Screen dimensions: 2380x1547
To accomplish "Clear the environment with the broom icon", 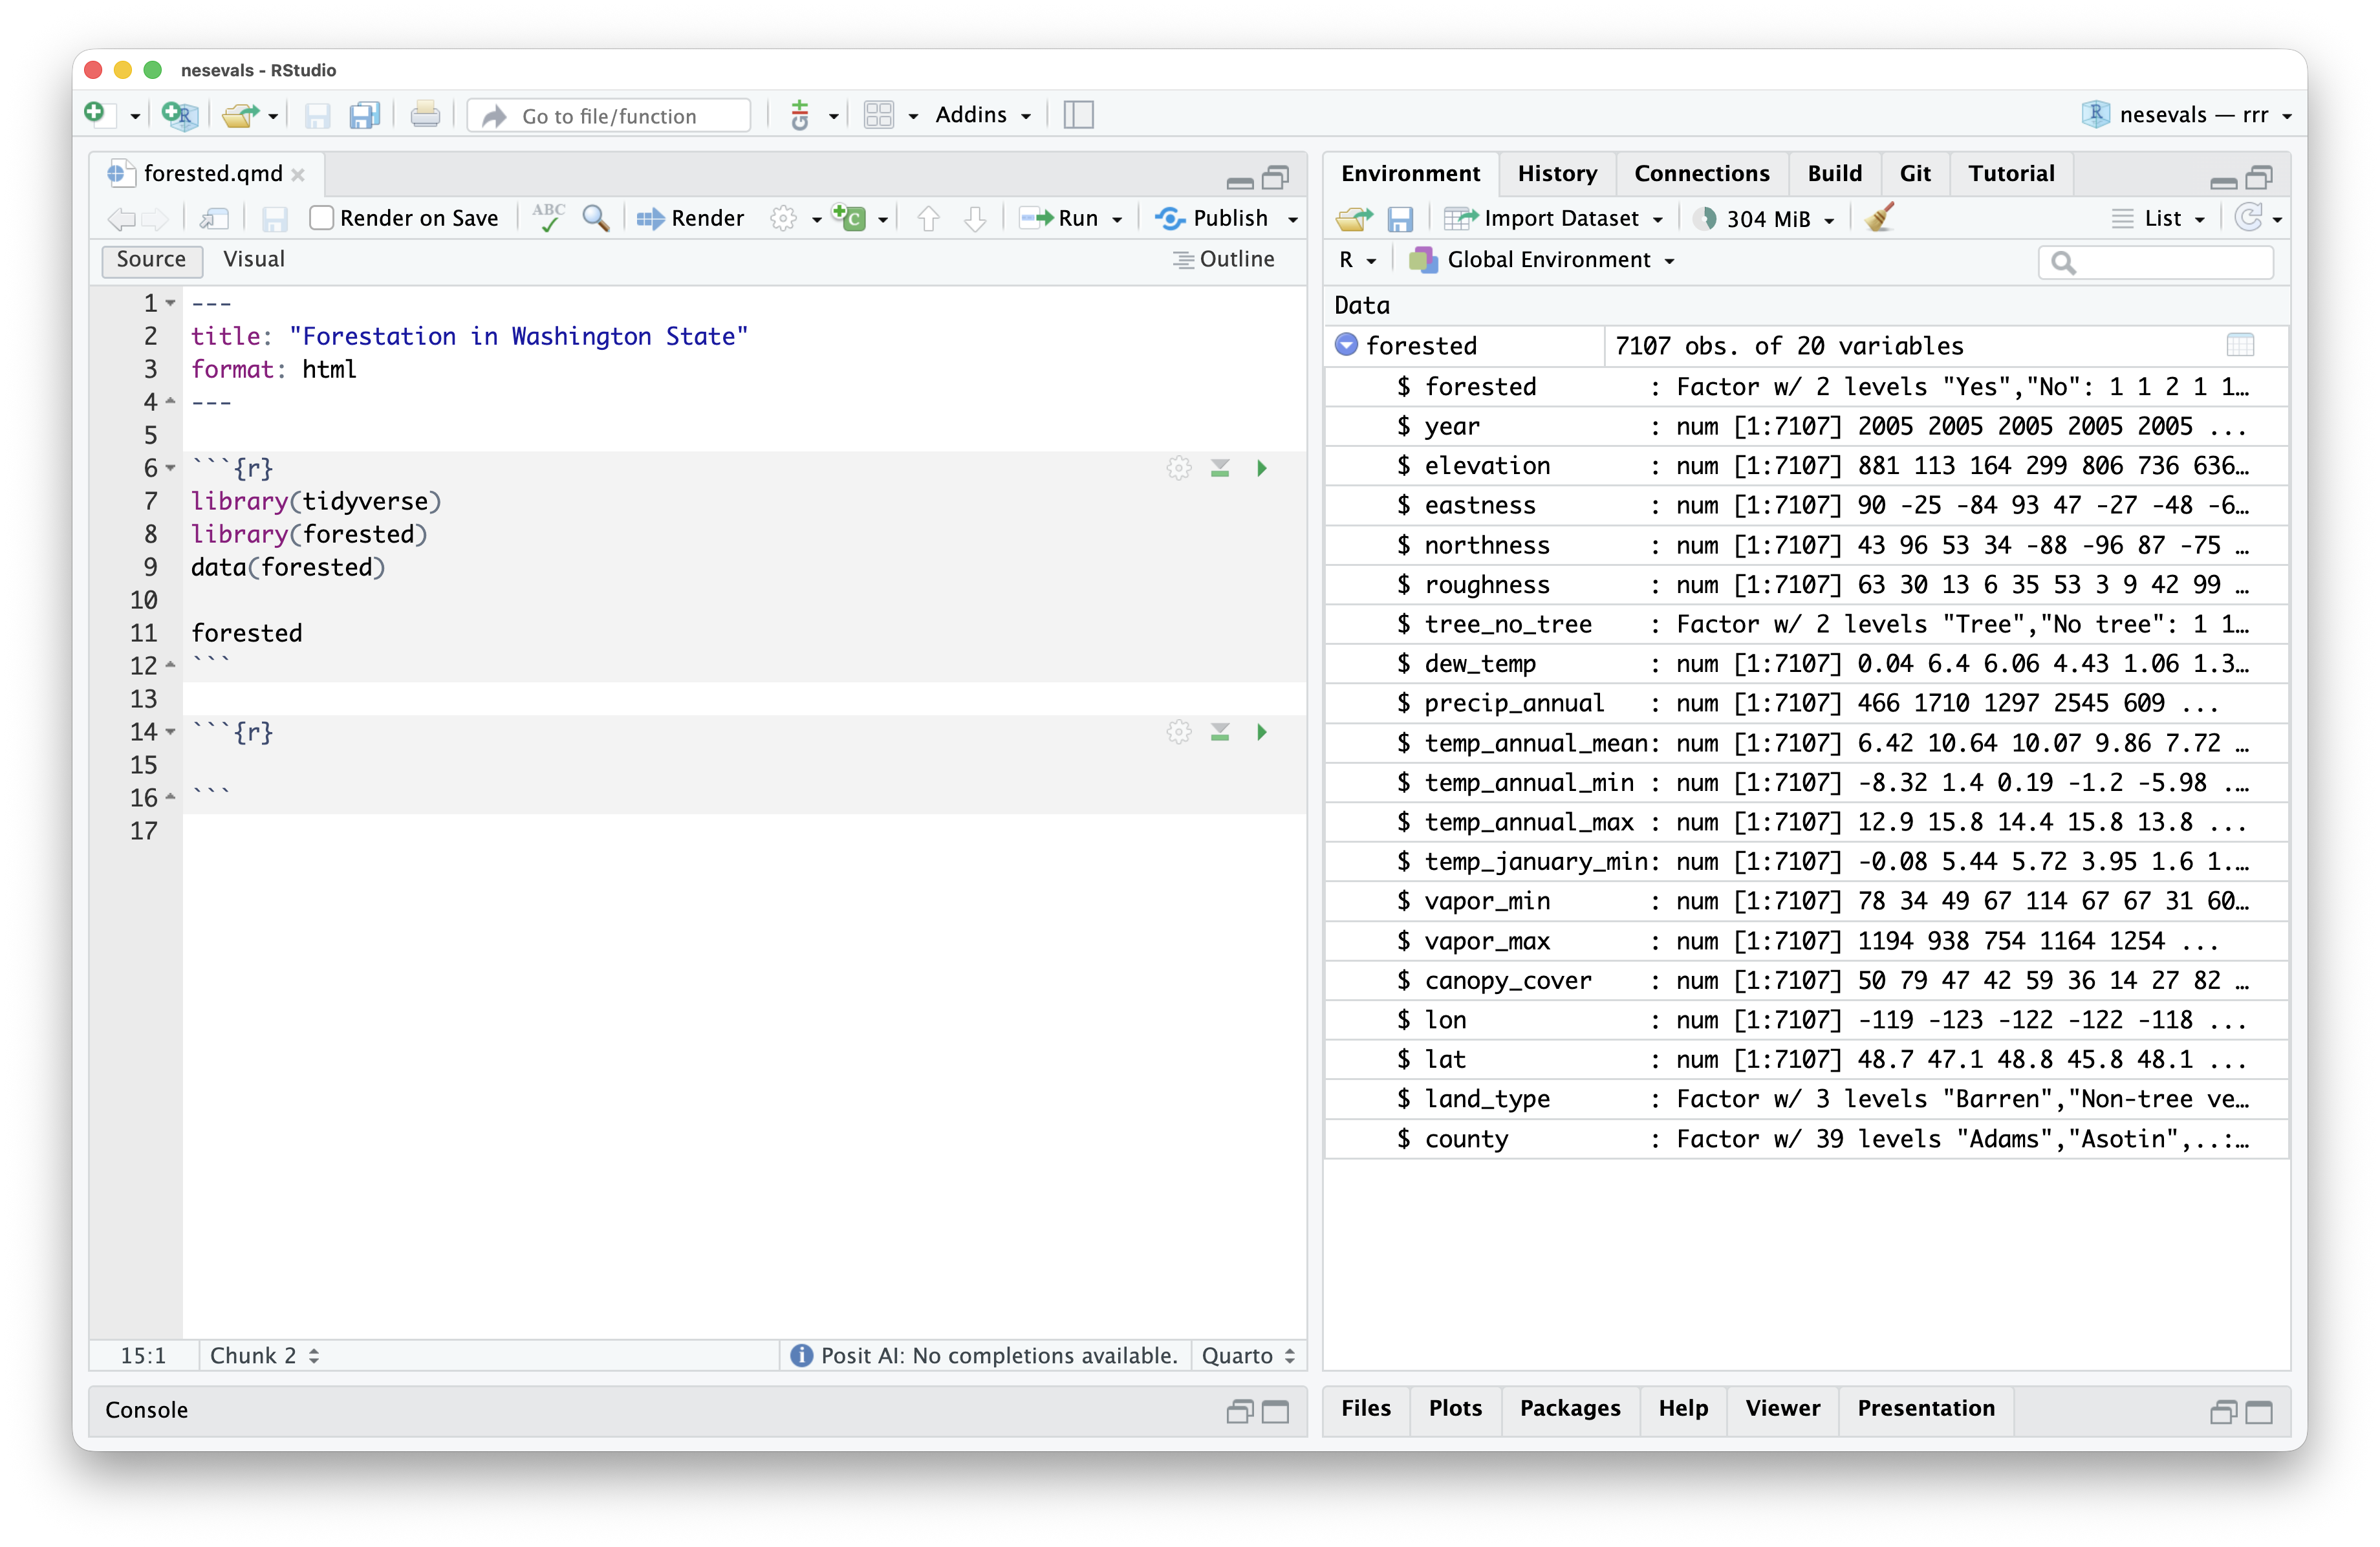I will (x=1879, y=218).
